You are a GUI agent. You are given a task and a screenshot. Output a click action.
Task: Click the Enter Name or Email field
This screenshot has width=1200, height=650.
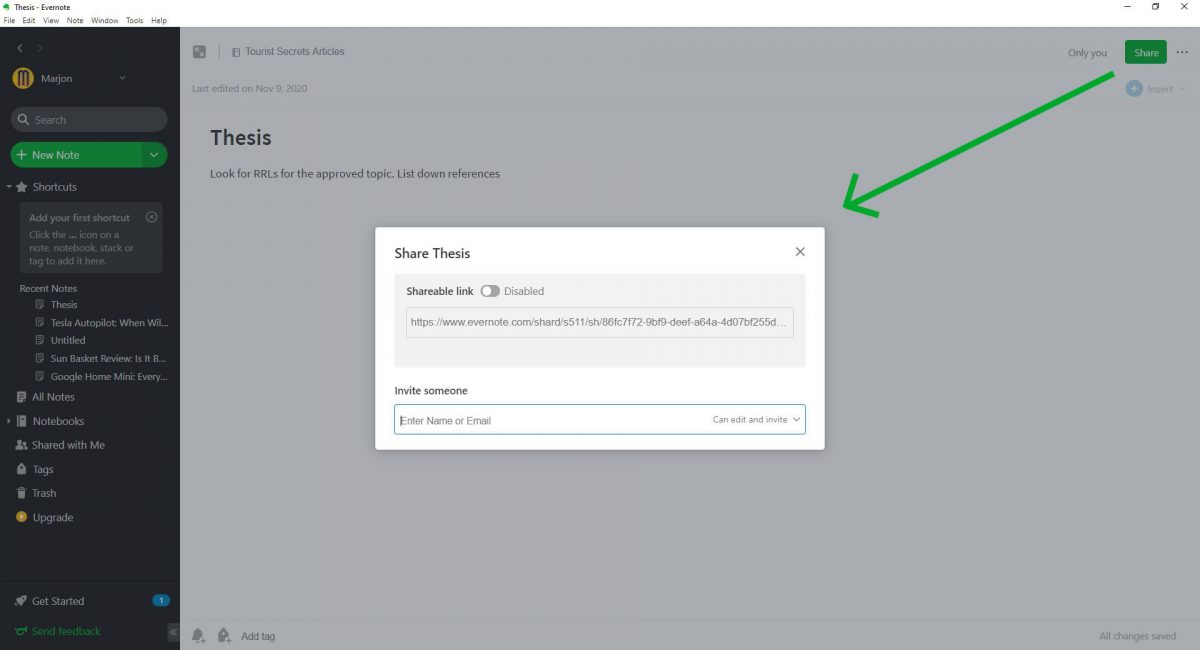click(x=550, y=420)
